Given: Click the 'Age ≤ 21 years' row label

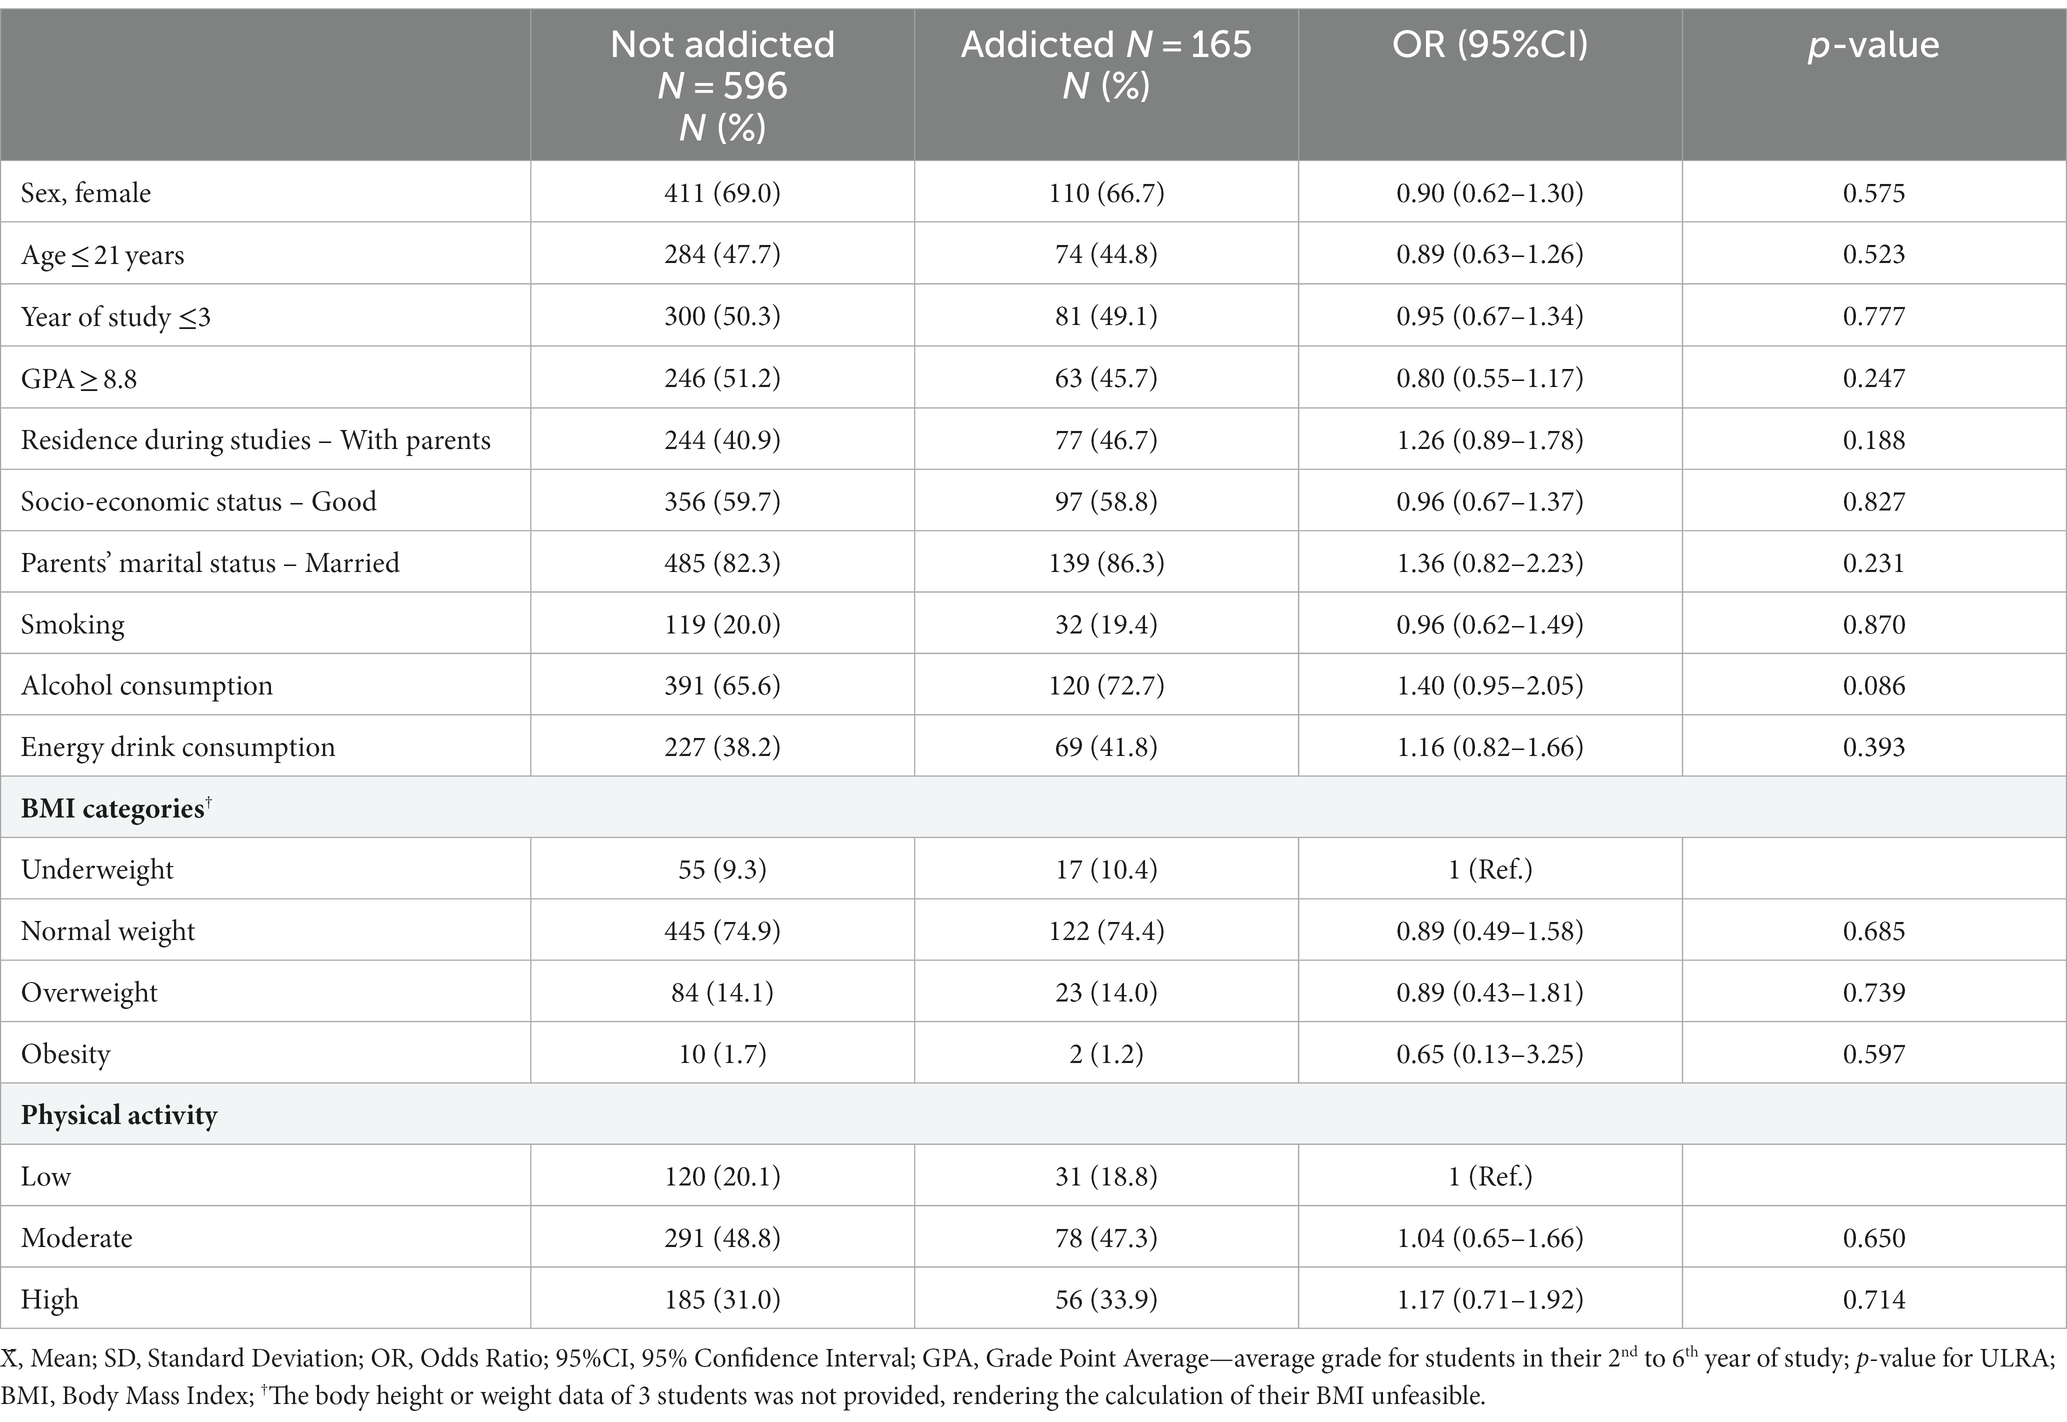Looking at the screenshot, I should tap(102, 255).
